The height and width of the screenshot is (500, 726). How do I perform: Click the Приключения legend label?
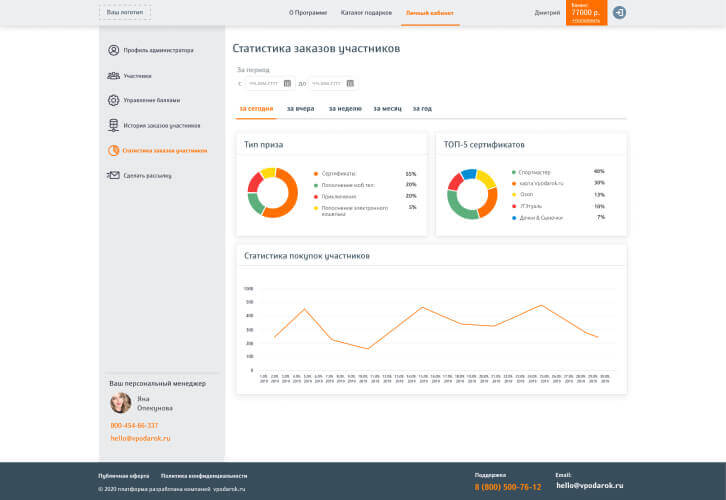point(339,196)
